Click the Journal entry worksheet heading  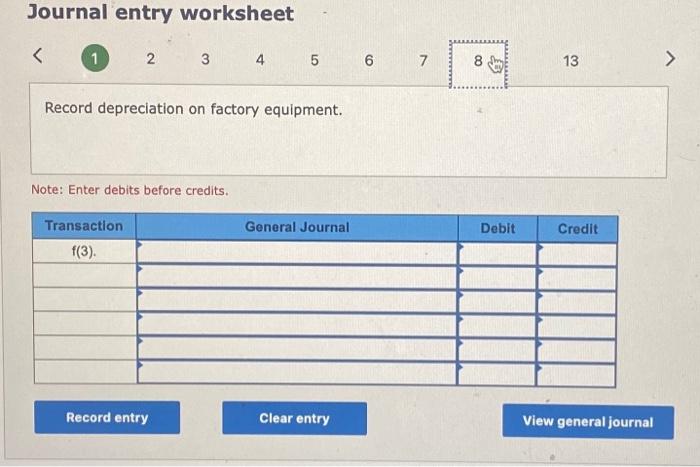coord(161,13)
